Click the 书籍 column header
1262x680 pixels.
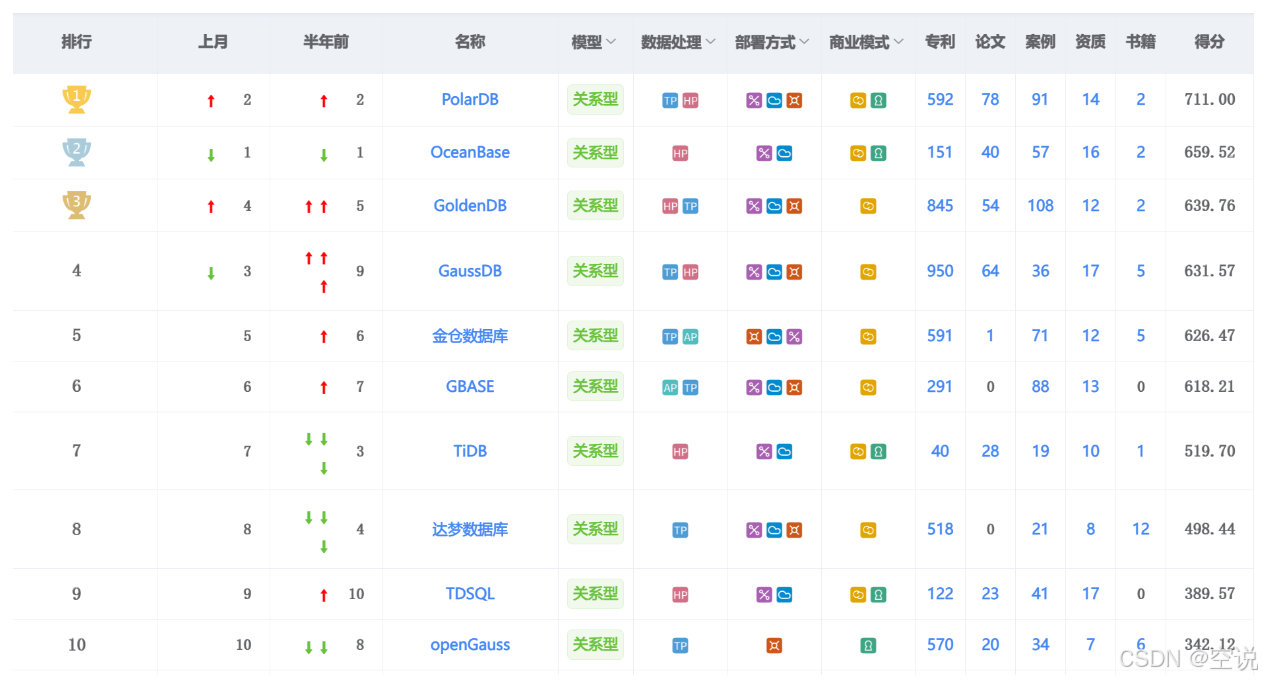(x=1140, y=42)
